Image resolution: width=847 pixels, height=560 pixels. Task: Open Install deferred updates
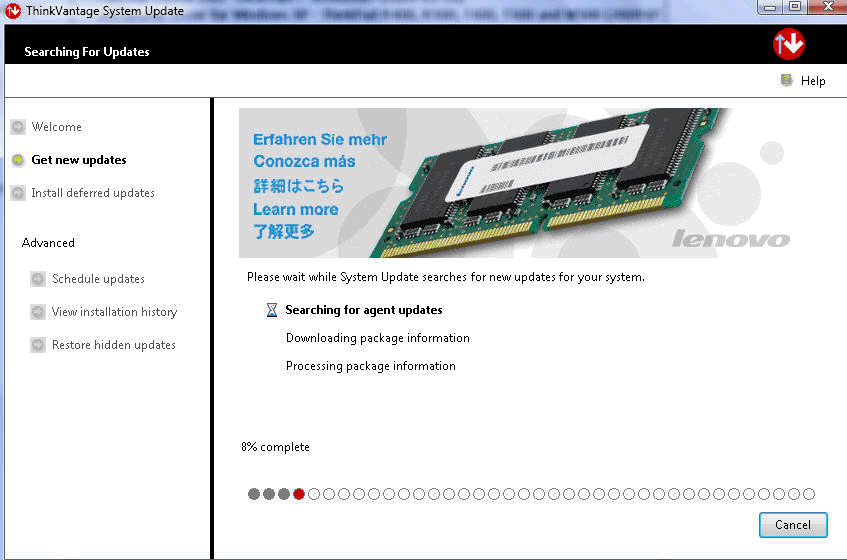[x=93, y=193]
